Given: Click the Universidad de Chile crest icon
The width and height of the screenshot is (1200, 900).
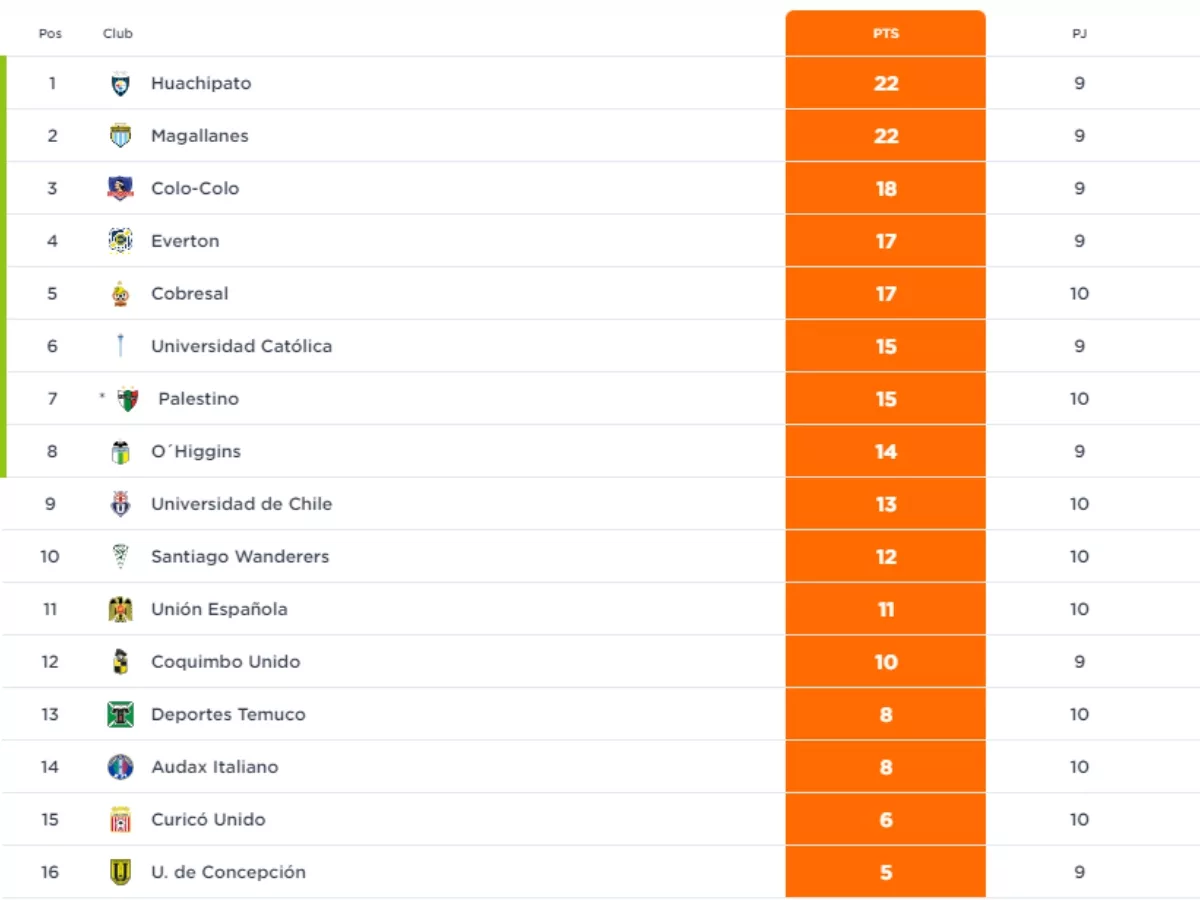Looking at the screenshot, I should tap(120, 504).
